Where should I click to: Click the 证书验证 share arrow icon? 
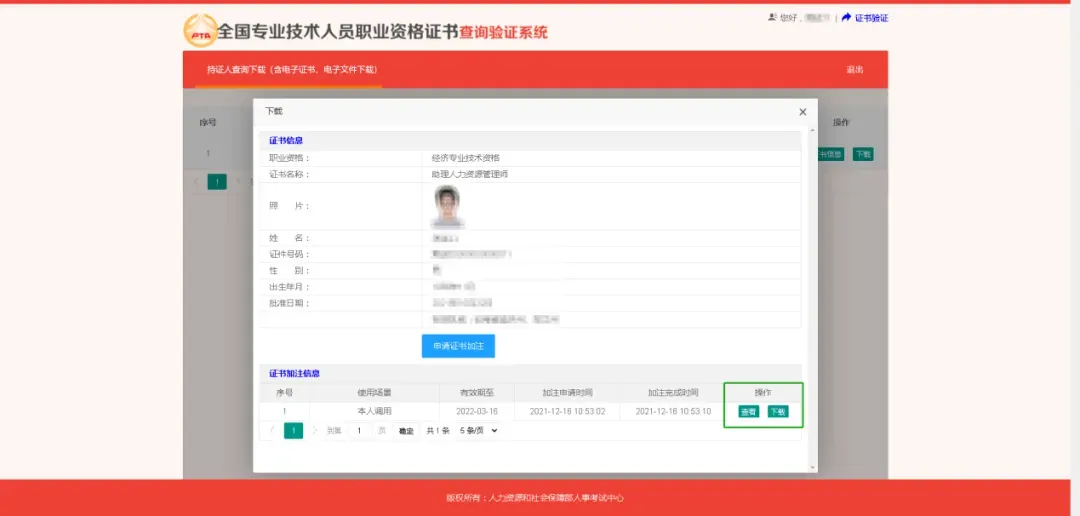pos(847,17)
